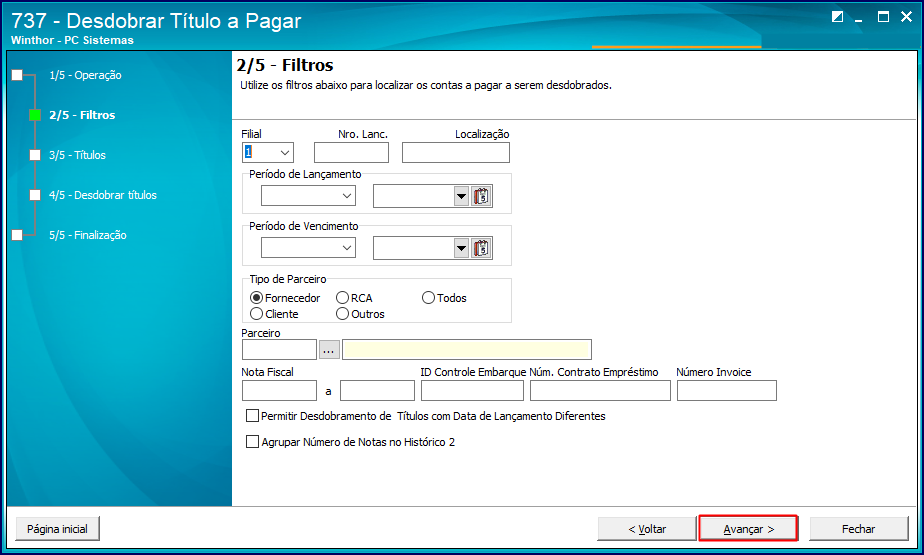
Task: Click the Núm. Contrato Empréstimo field
Action: click(600, 391)
